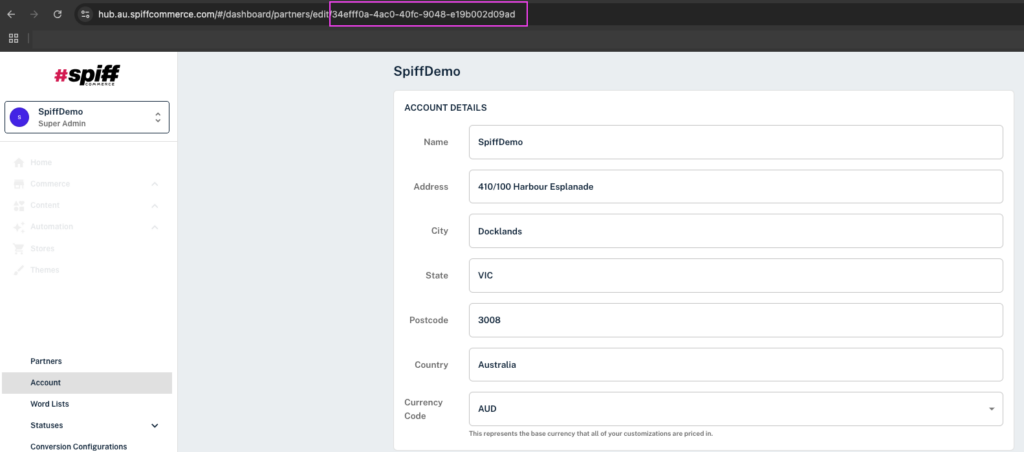Click the Home house icon
Image resolution: width=1024 pixels, height=452 pixels.
pos(18,162)
